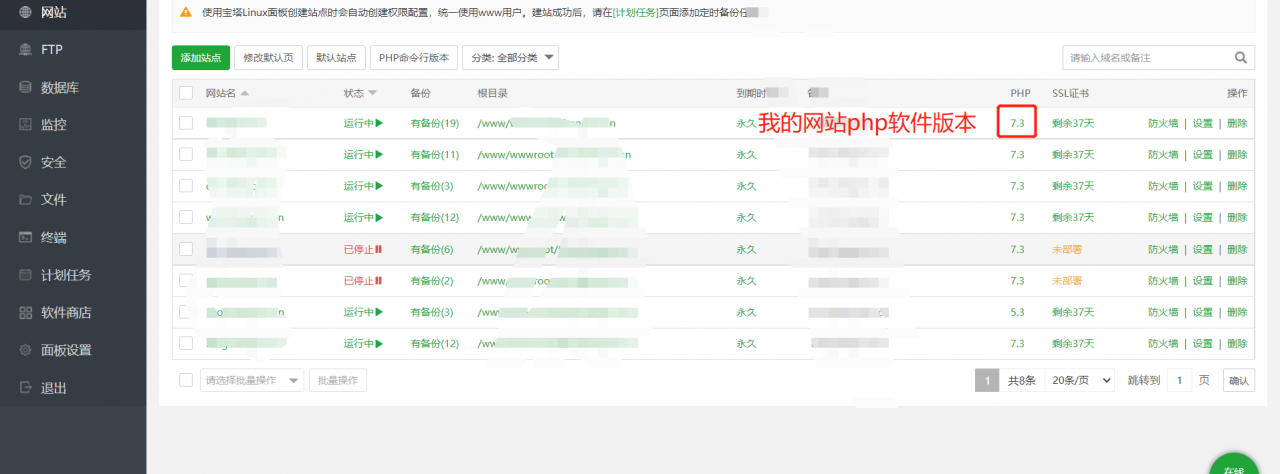Image resolution: width=1280 pixels, height=474 pixels.
Task: Check the row with 有备份(19)
Action: 186,123
